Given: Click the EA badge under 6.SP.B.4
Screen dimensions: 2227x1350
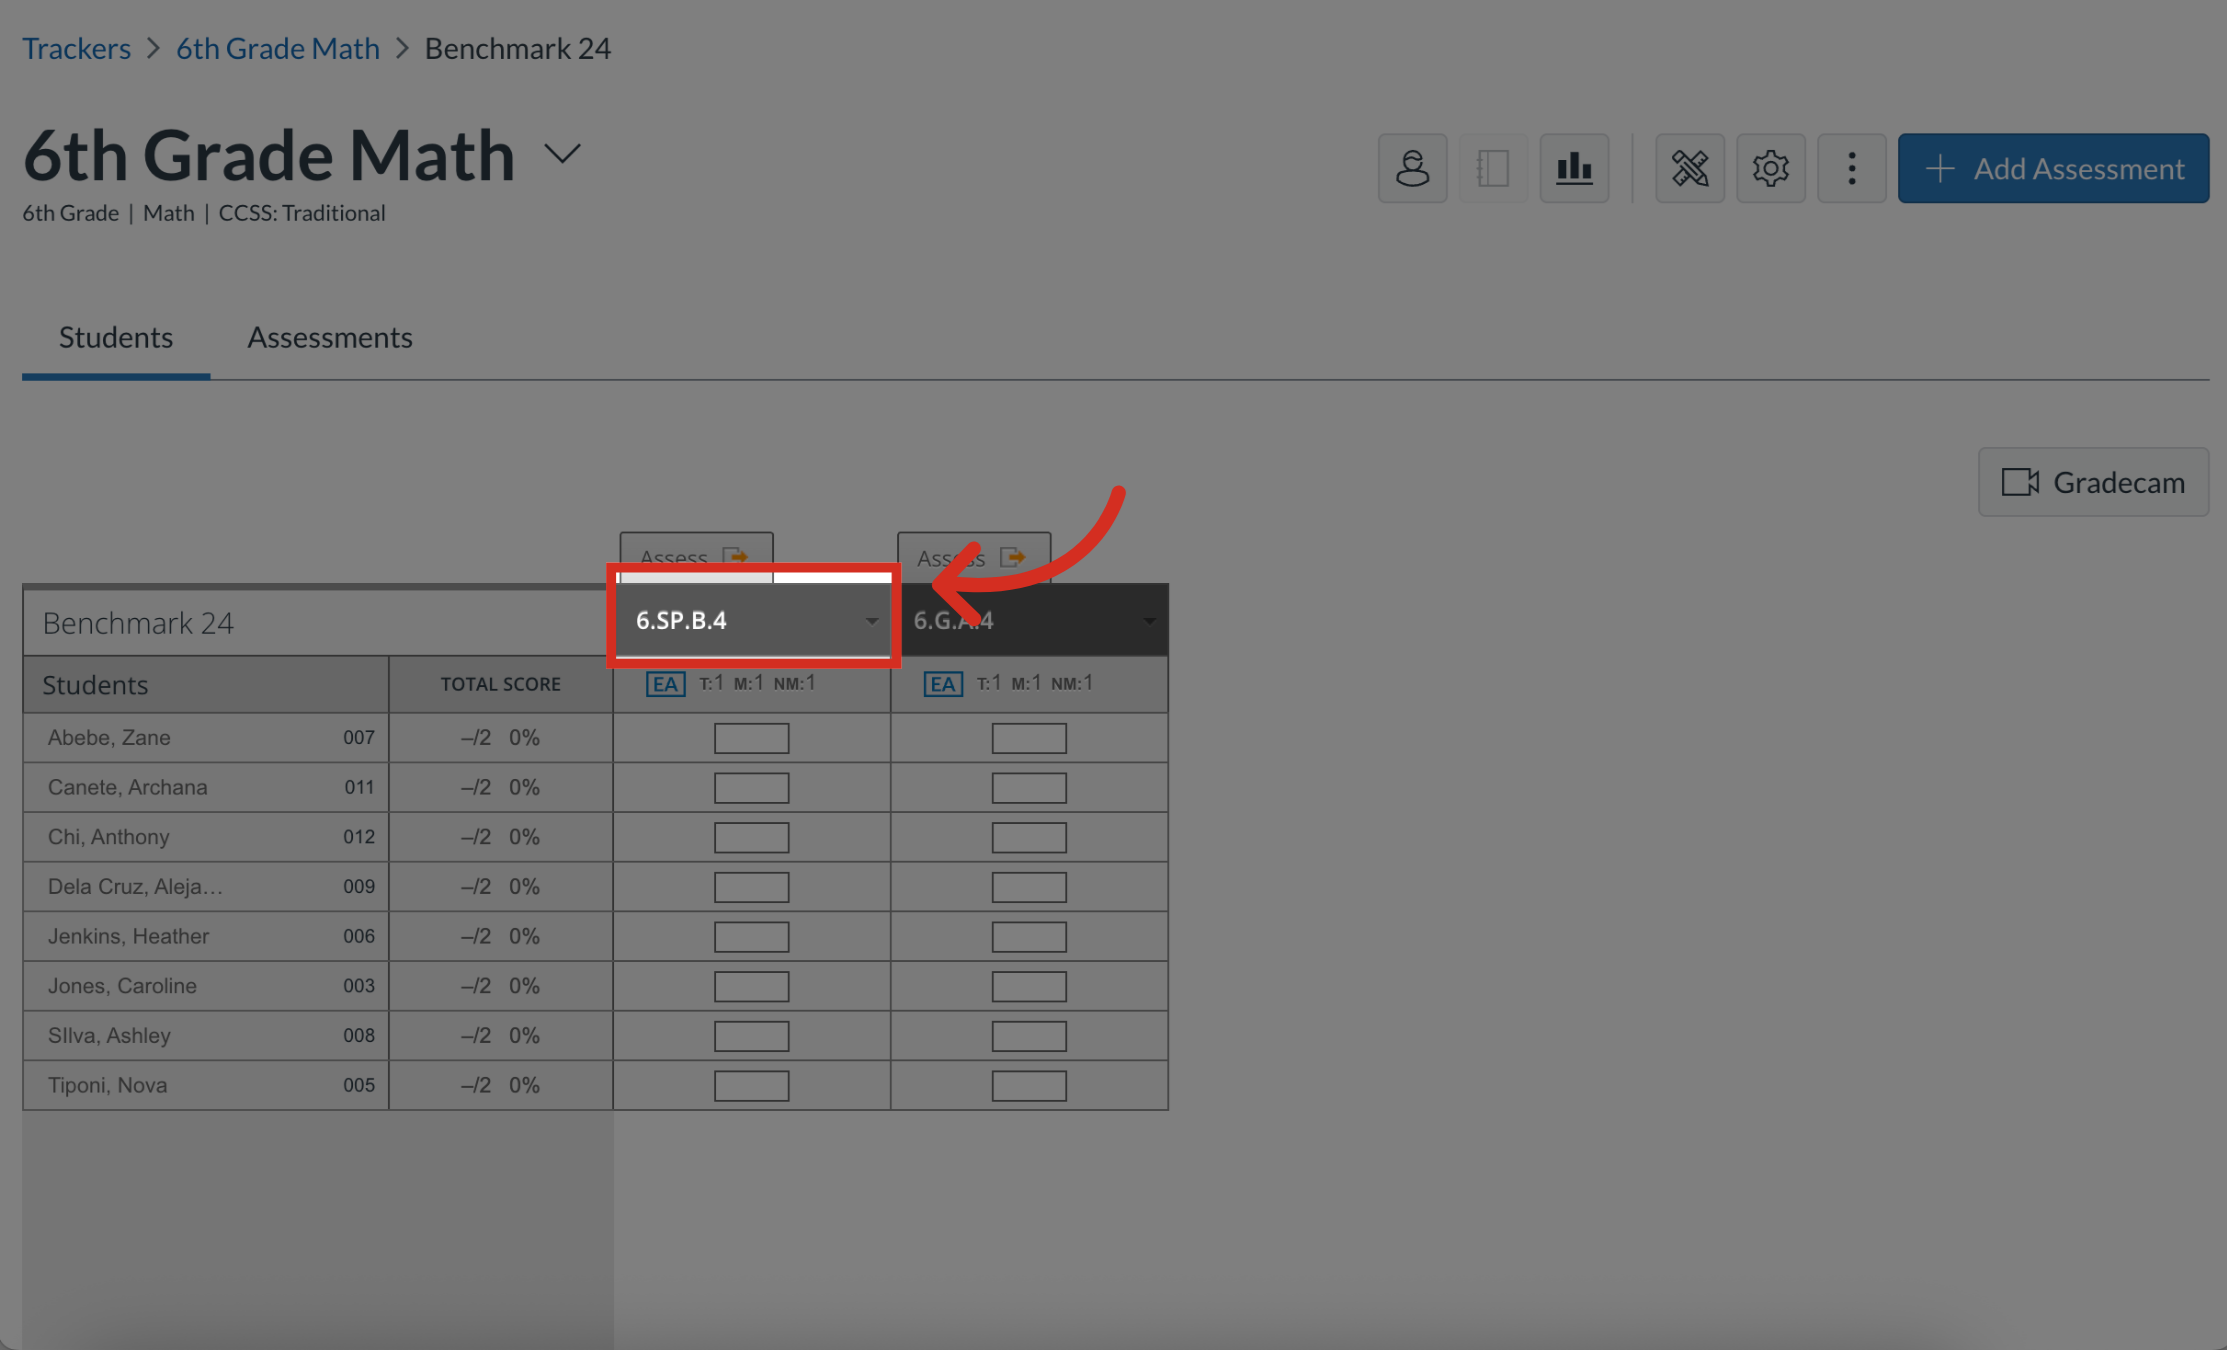Looking at the screenshot, I should pyautogui.click(x=665, y=684).
